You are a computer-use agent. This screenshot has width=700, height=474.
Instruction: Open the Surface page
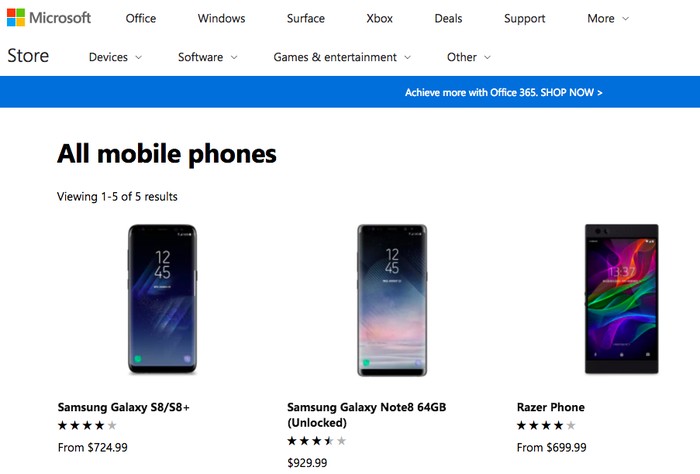[x=305, y=18]
